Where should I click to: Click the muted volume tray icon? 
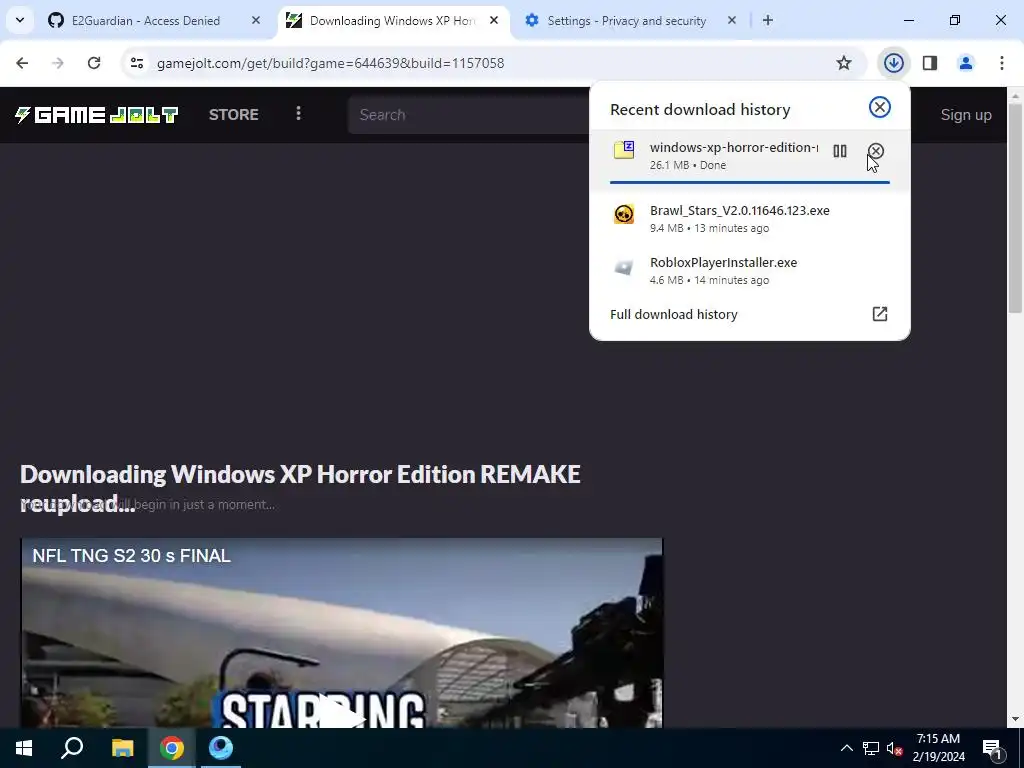pos(895,748)
